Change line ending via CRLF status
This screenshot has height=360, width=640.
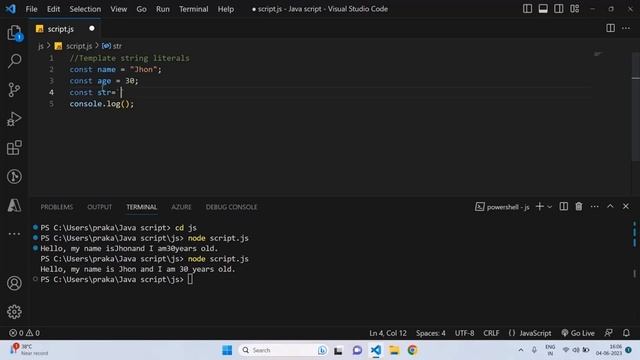coord(491,333)
